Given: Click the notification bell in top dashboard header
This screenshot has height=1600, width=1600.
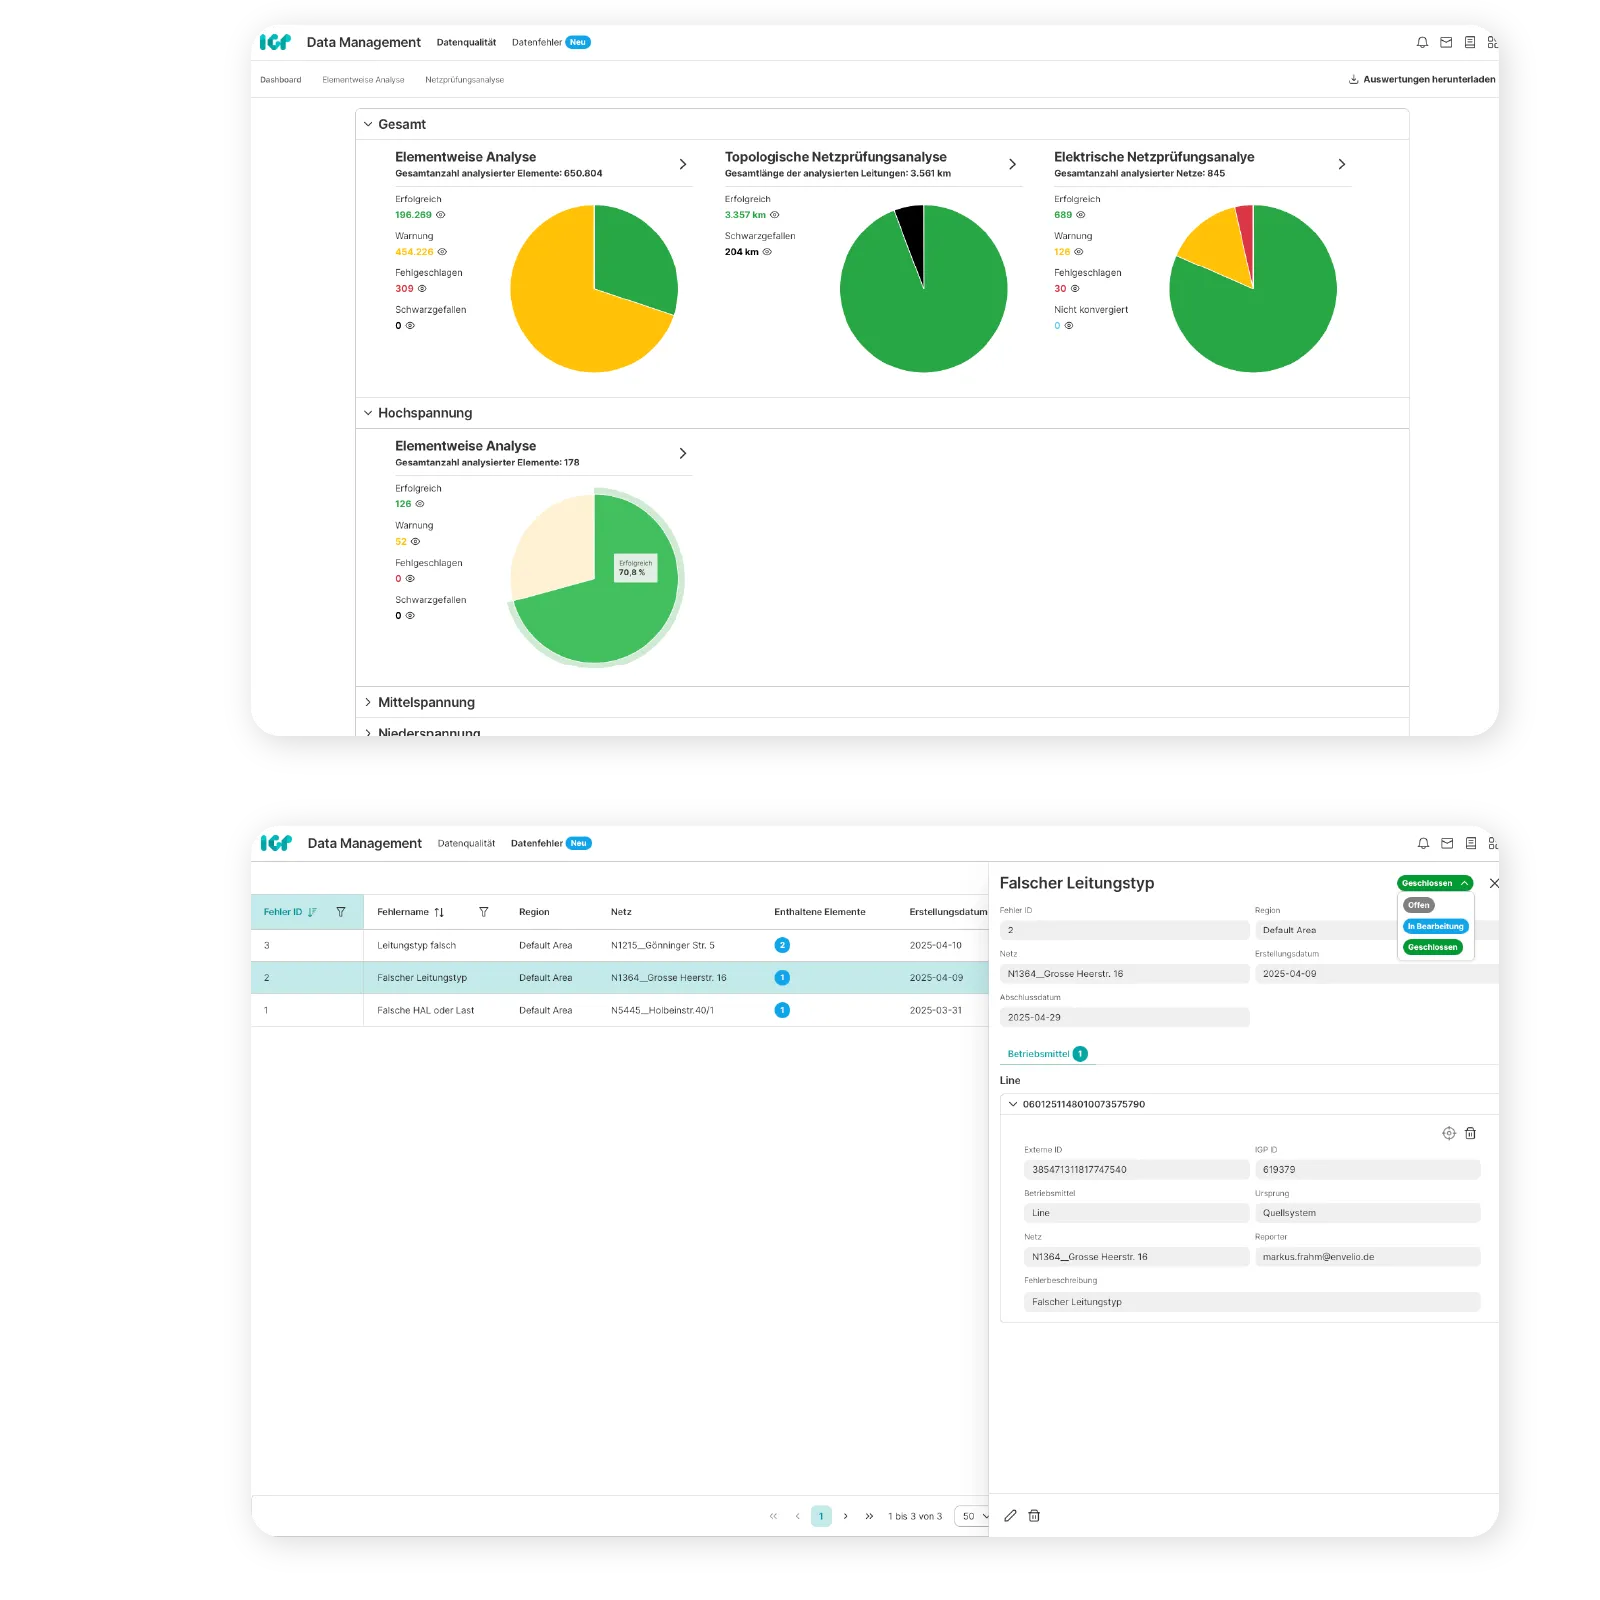Looking at the screenshot, I should [1422, 42].
